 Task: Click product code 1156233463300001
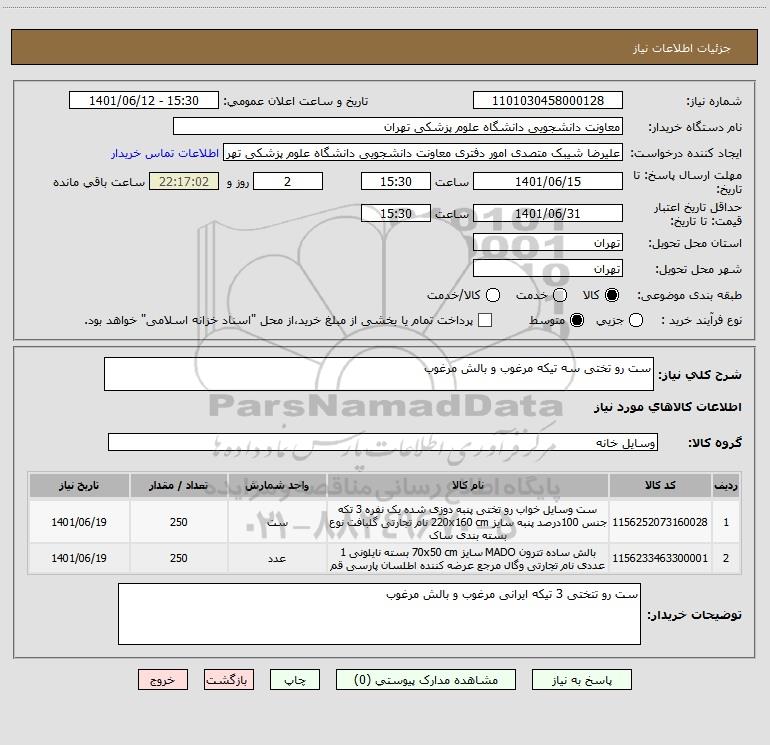660,558
